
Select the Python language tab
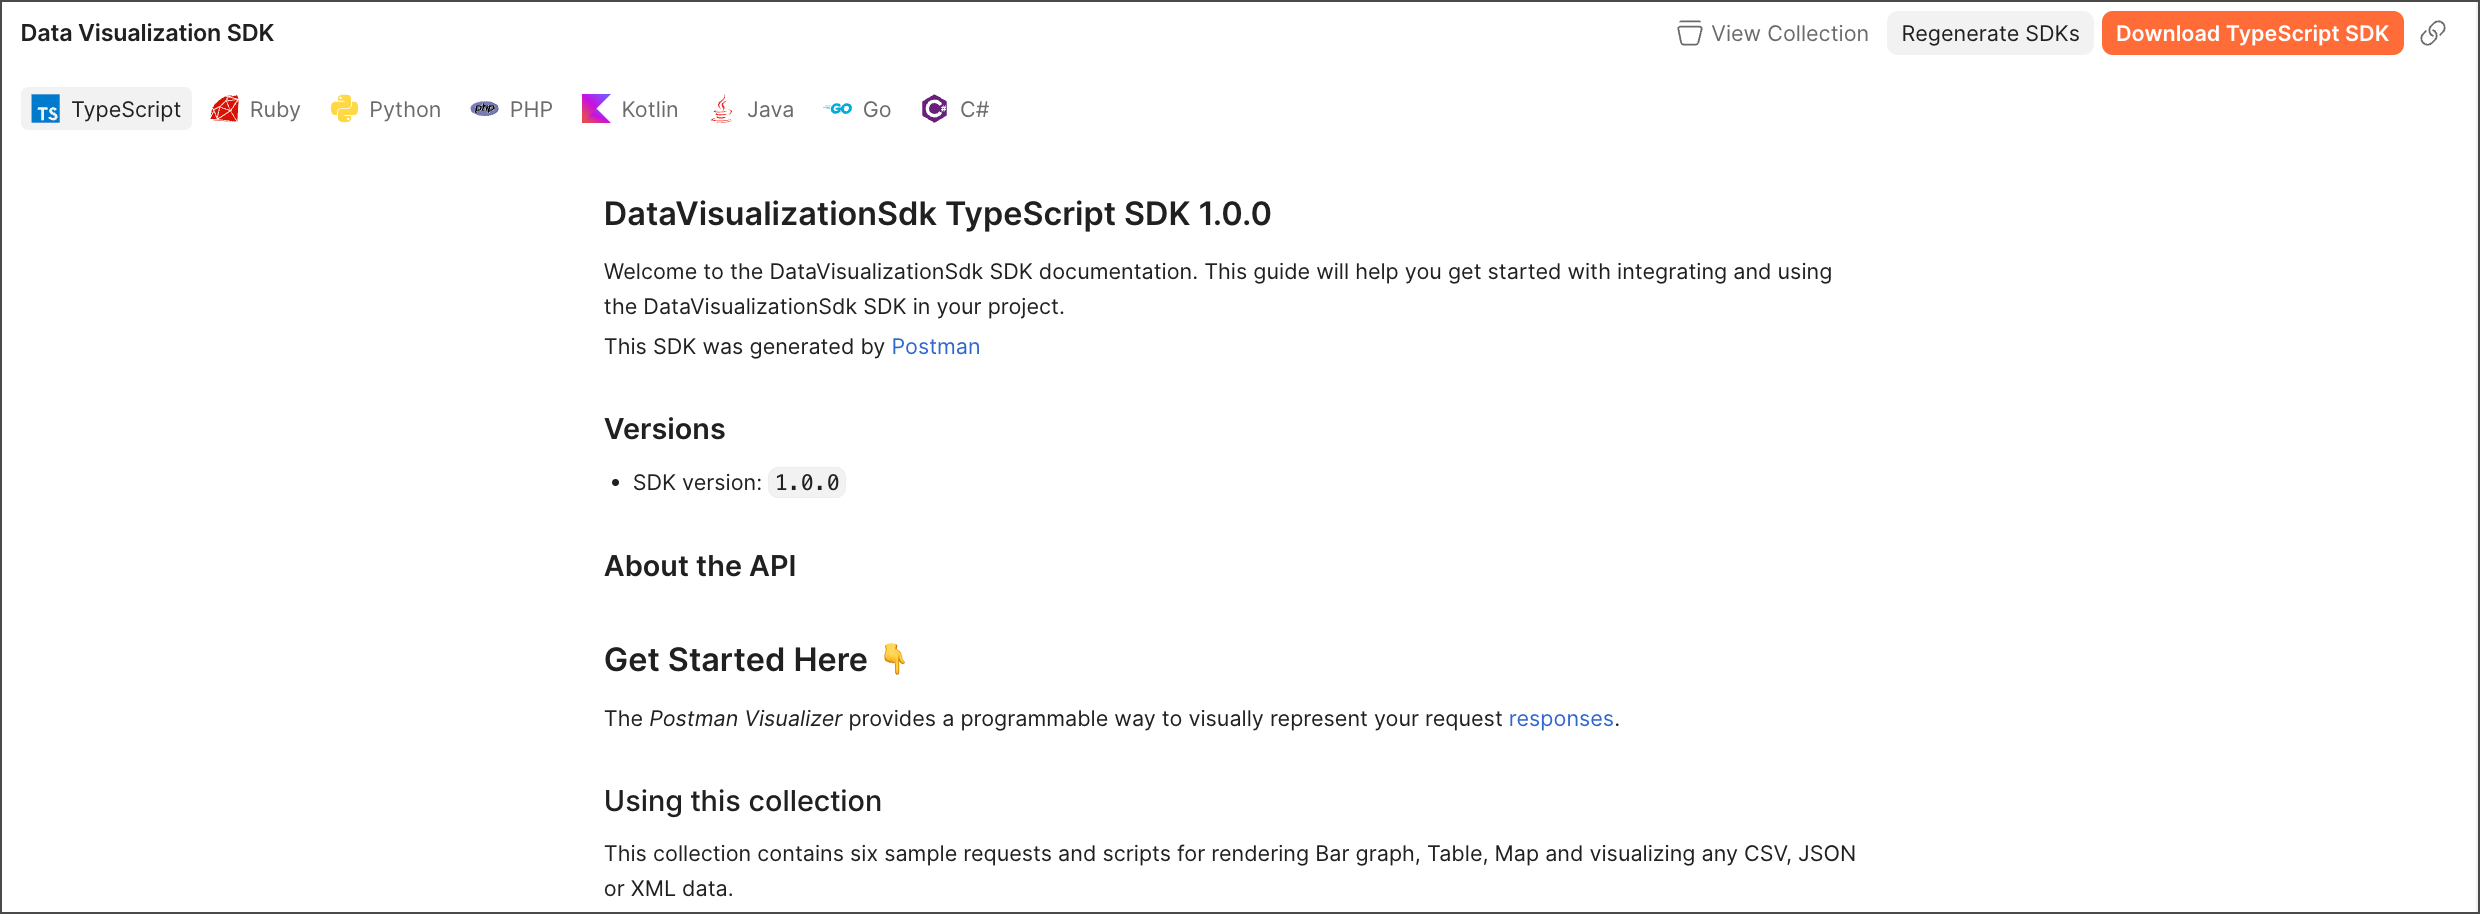404,110
